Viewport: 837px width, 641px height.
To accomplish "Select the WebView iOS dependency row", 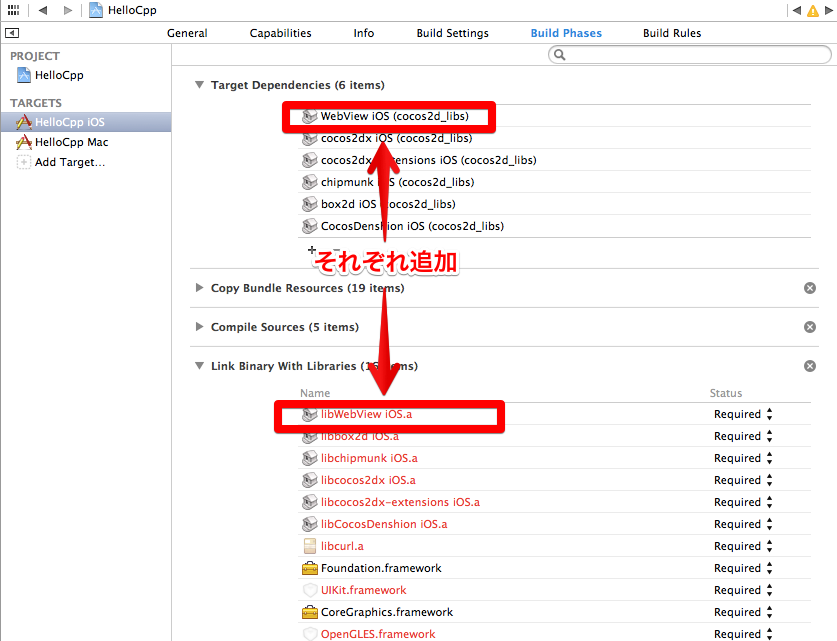I will pyautogui.click(x=554, y=116).
